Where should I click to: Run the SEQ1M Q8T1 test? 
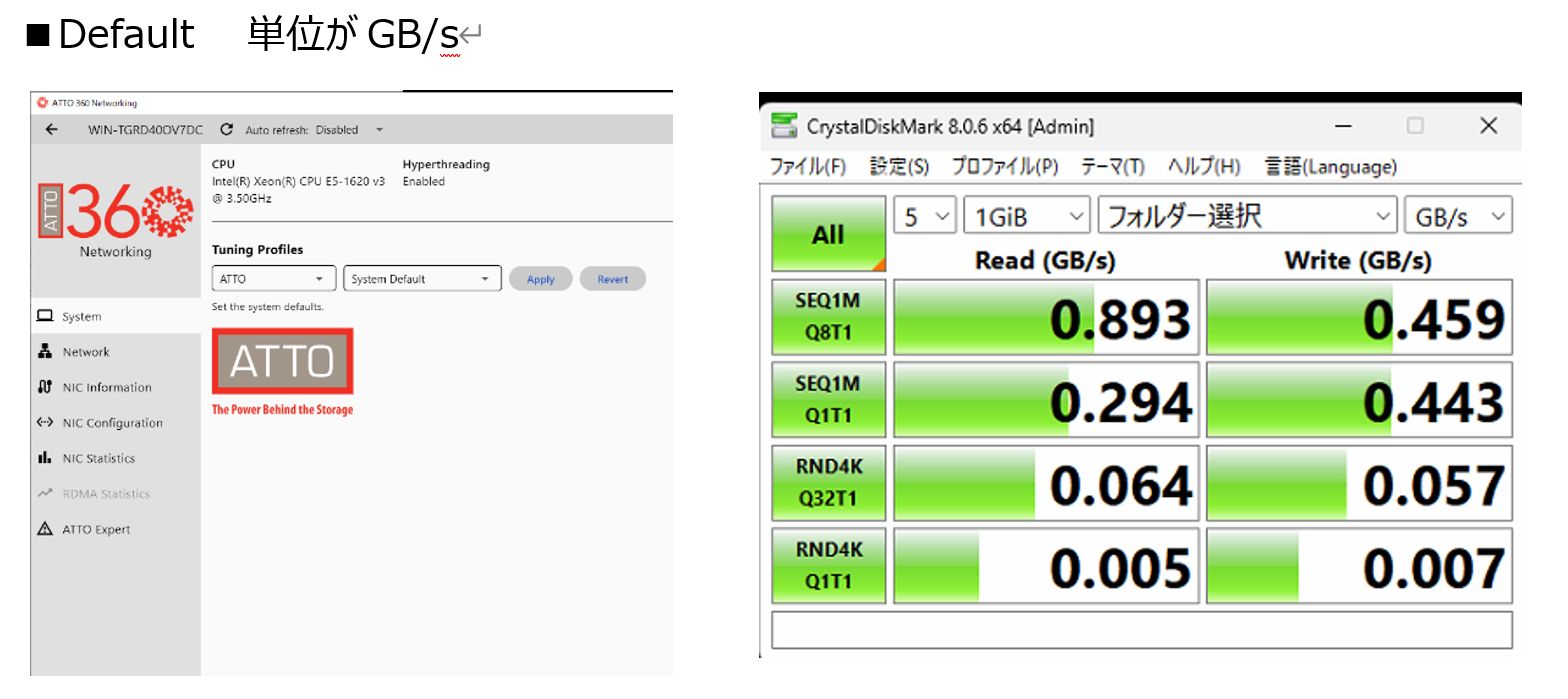pos(828,317)
